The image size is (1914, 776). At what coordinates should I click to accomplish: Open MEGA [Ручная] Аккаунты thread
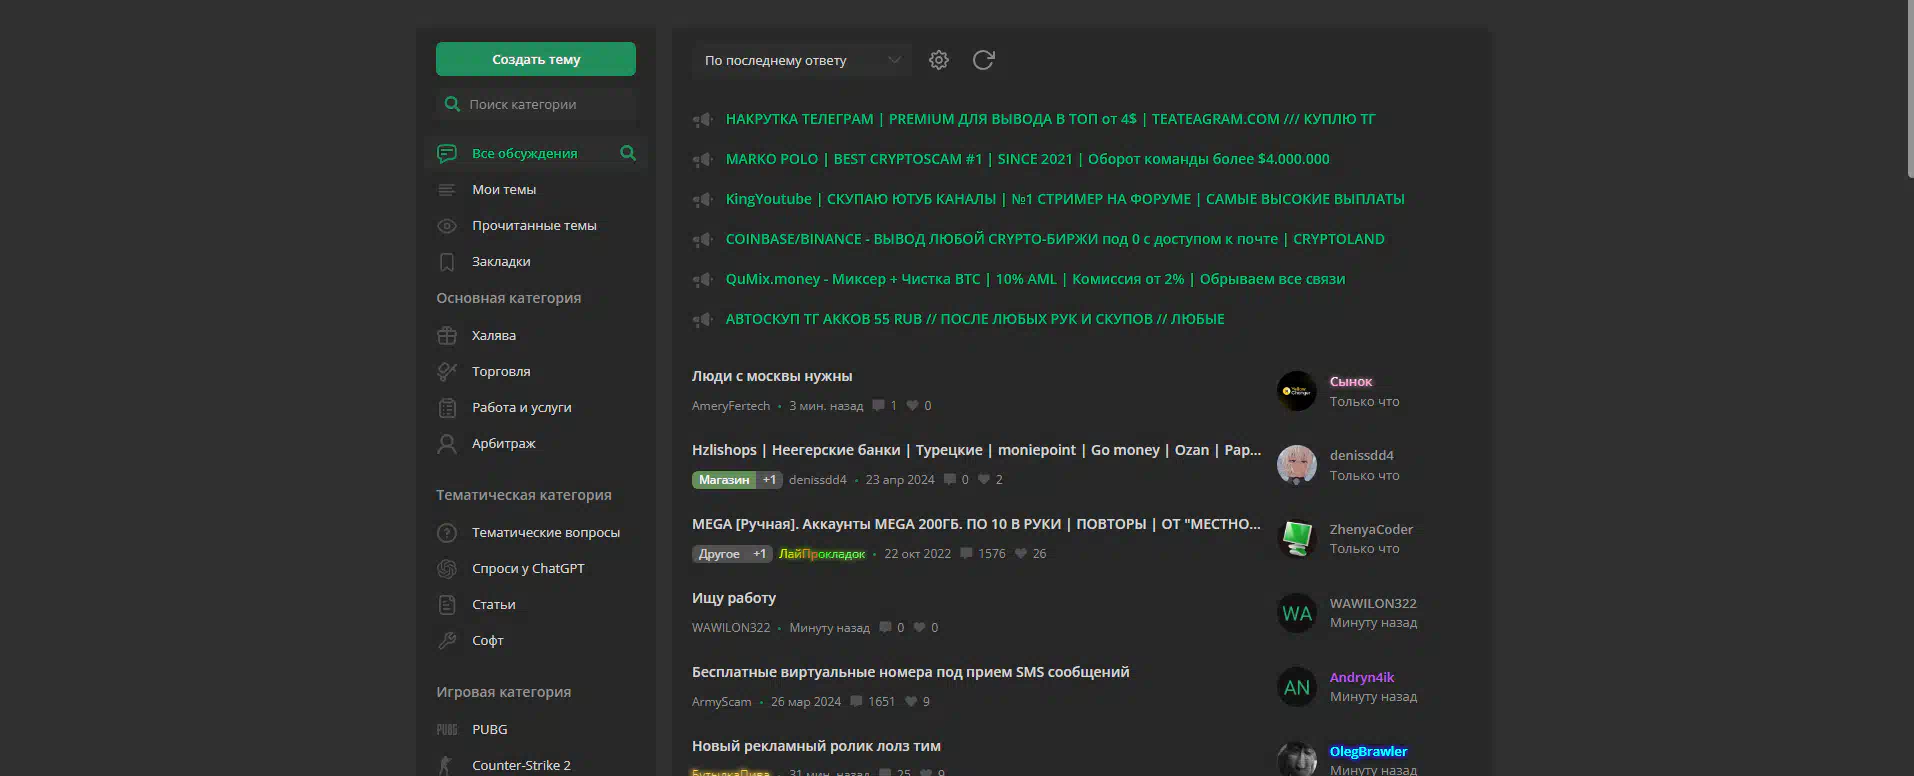click(976, 524)
